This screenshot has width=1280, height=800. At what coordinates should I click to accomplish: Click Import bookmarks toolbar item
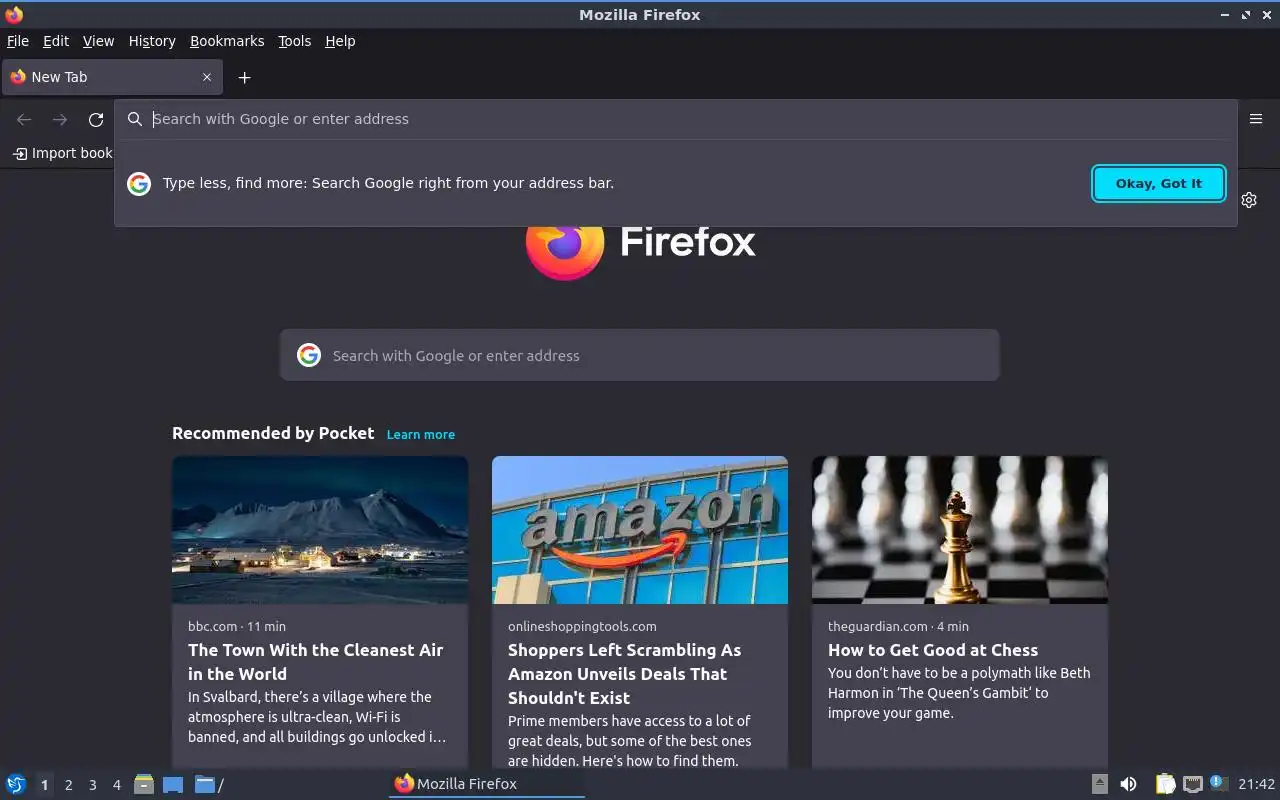62,153
